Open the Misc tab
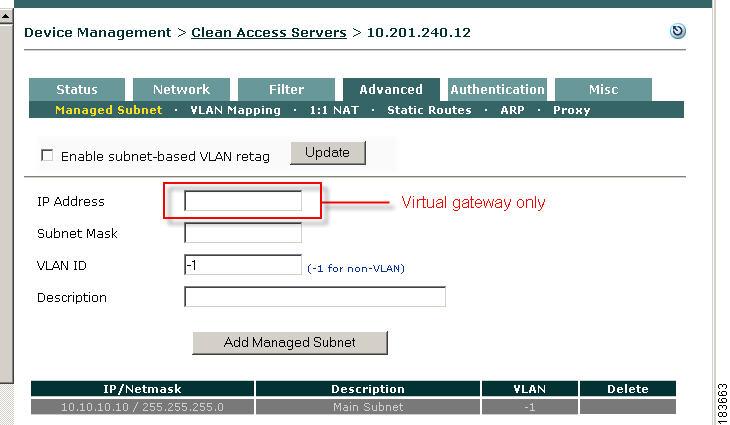This screenshot has height=425, width=730. 603,89
